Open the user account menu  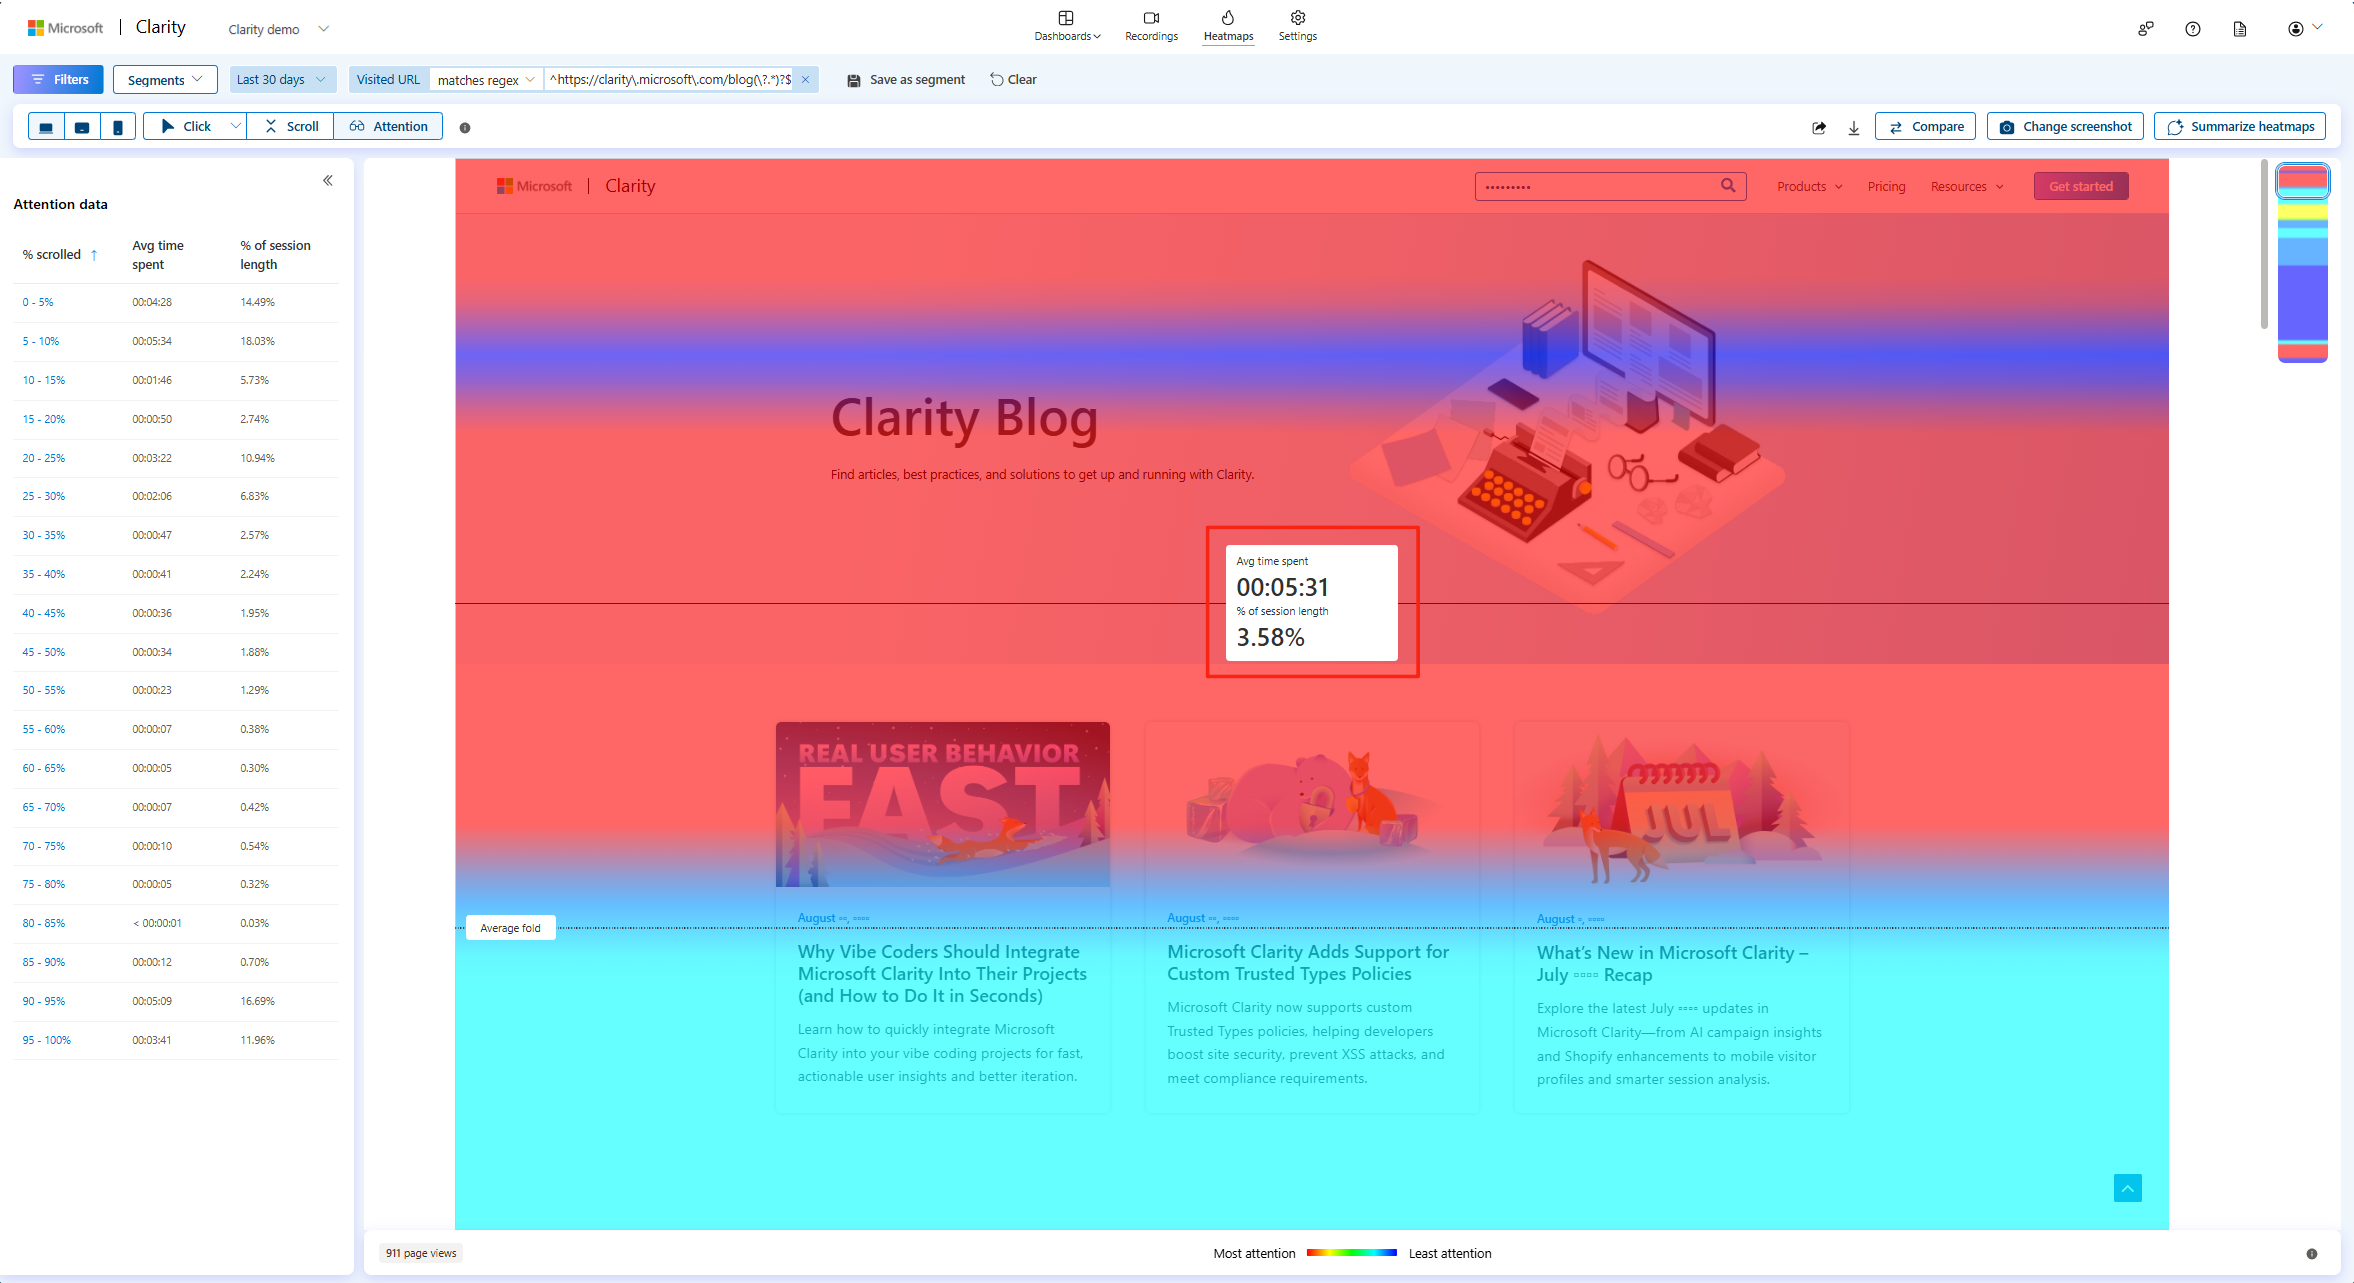tap(2304, 29)
